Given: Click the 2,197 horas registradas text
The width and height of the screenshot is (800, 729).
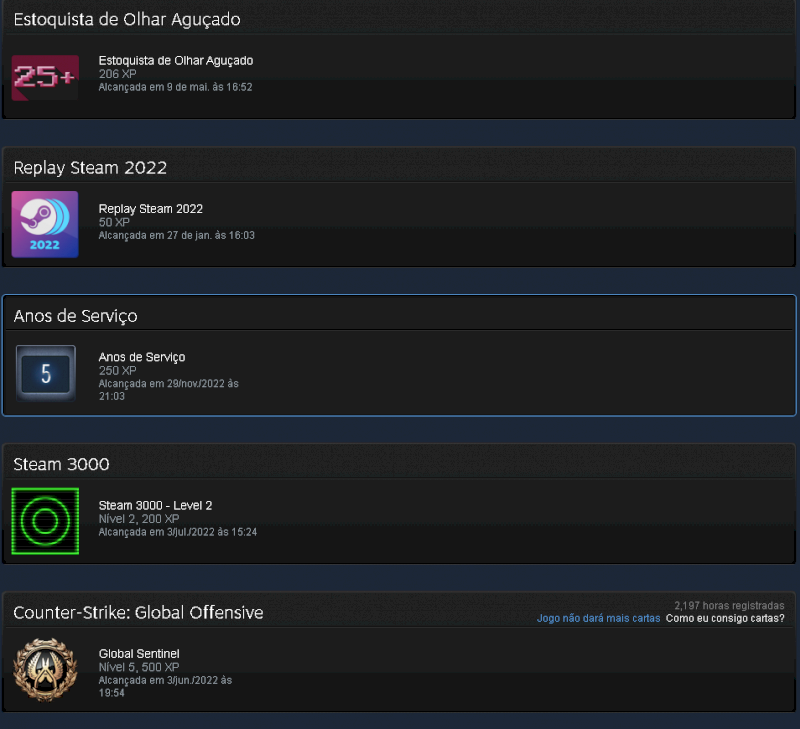Looking at the screenshot, I should click(729, 606).
